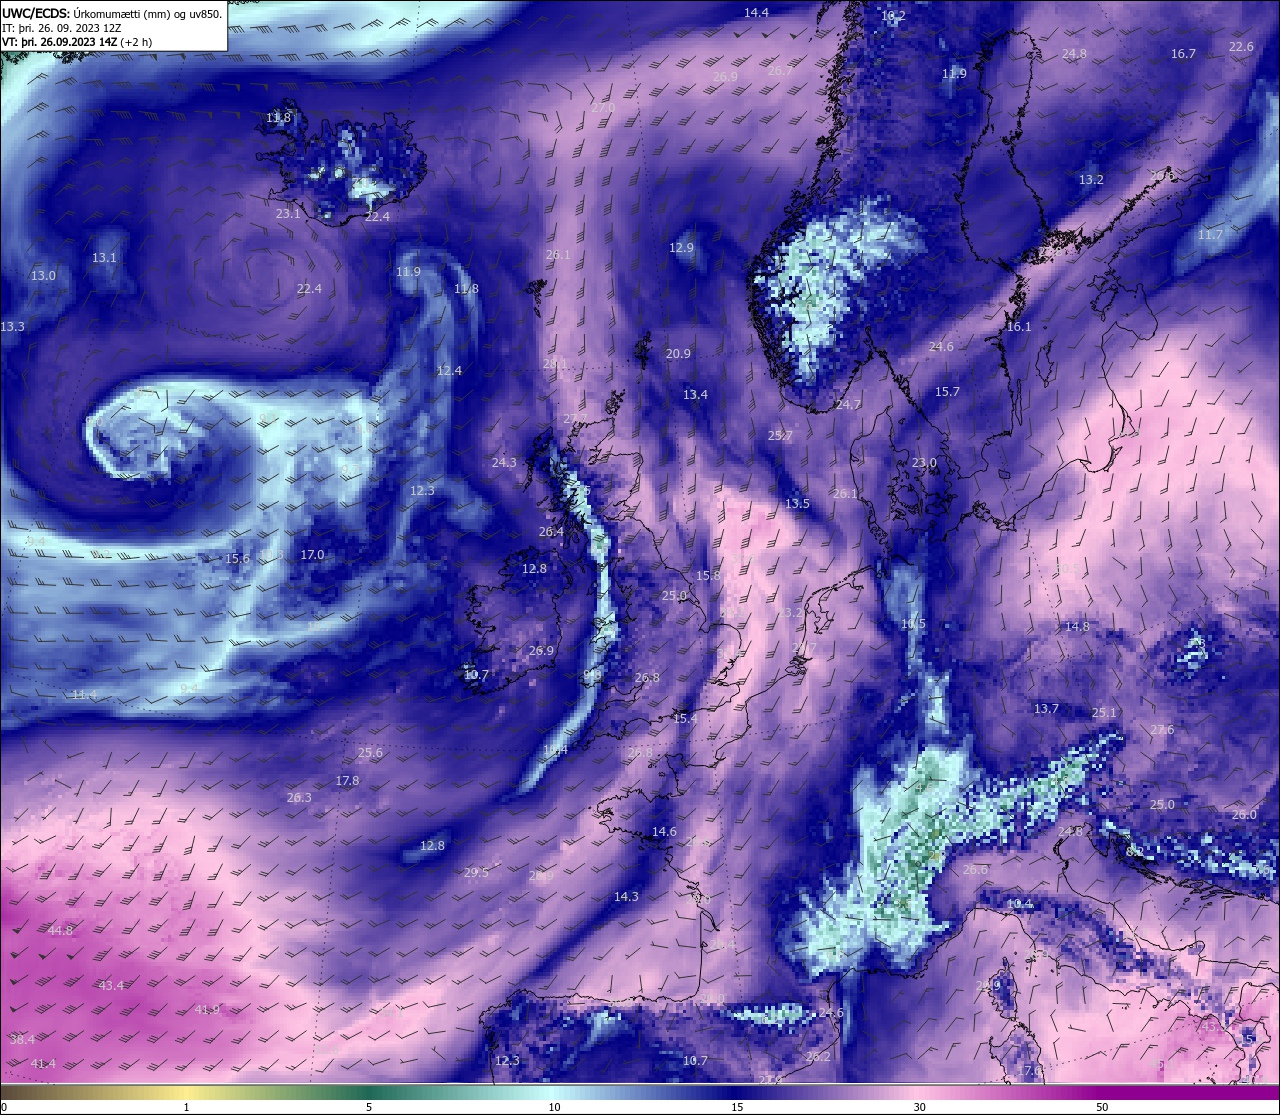The width and height of the screenshot is (1280, 1115).
Task: Click the '14.8' value label
Action: click(1076, 627)
